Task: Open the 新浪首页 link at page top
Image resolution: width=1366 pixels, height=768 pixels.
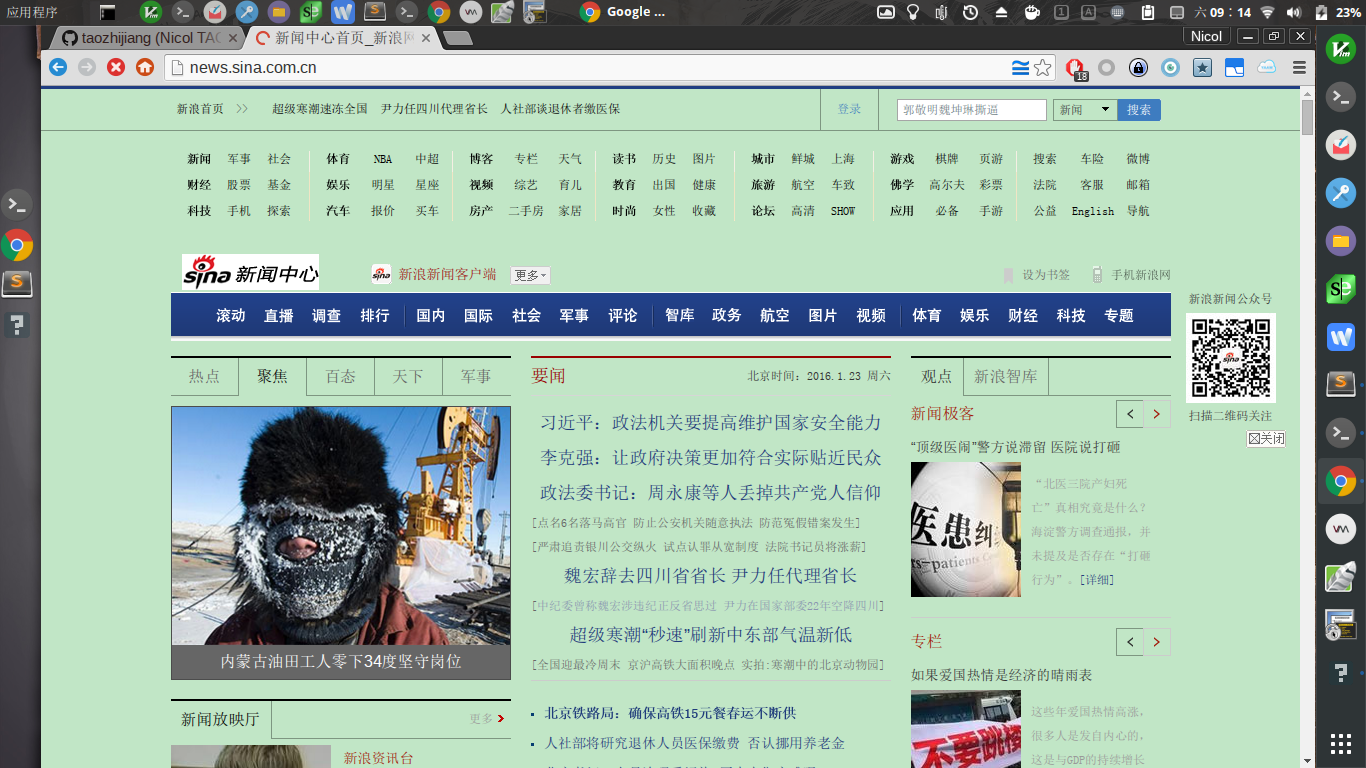Action: [200, 109]
